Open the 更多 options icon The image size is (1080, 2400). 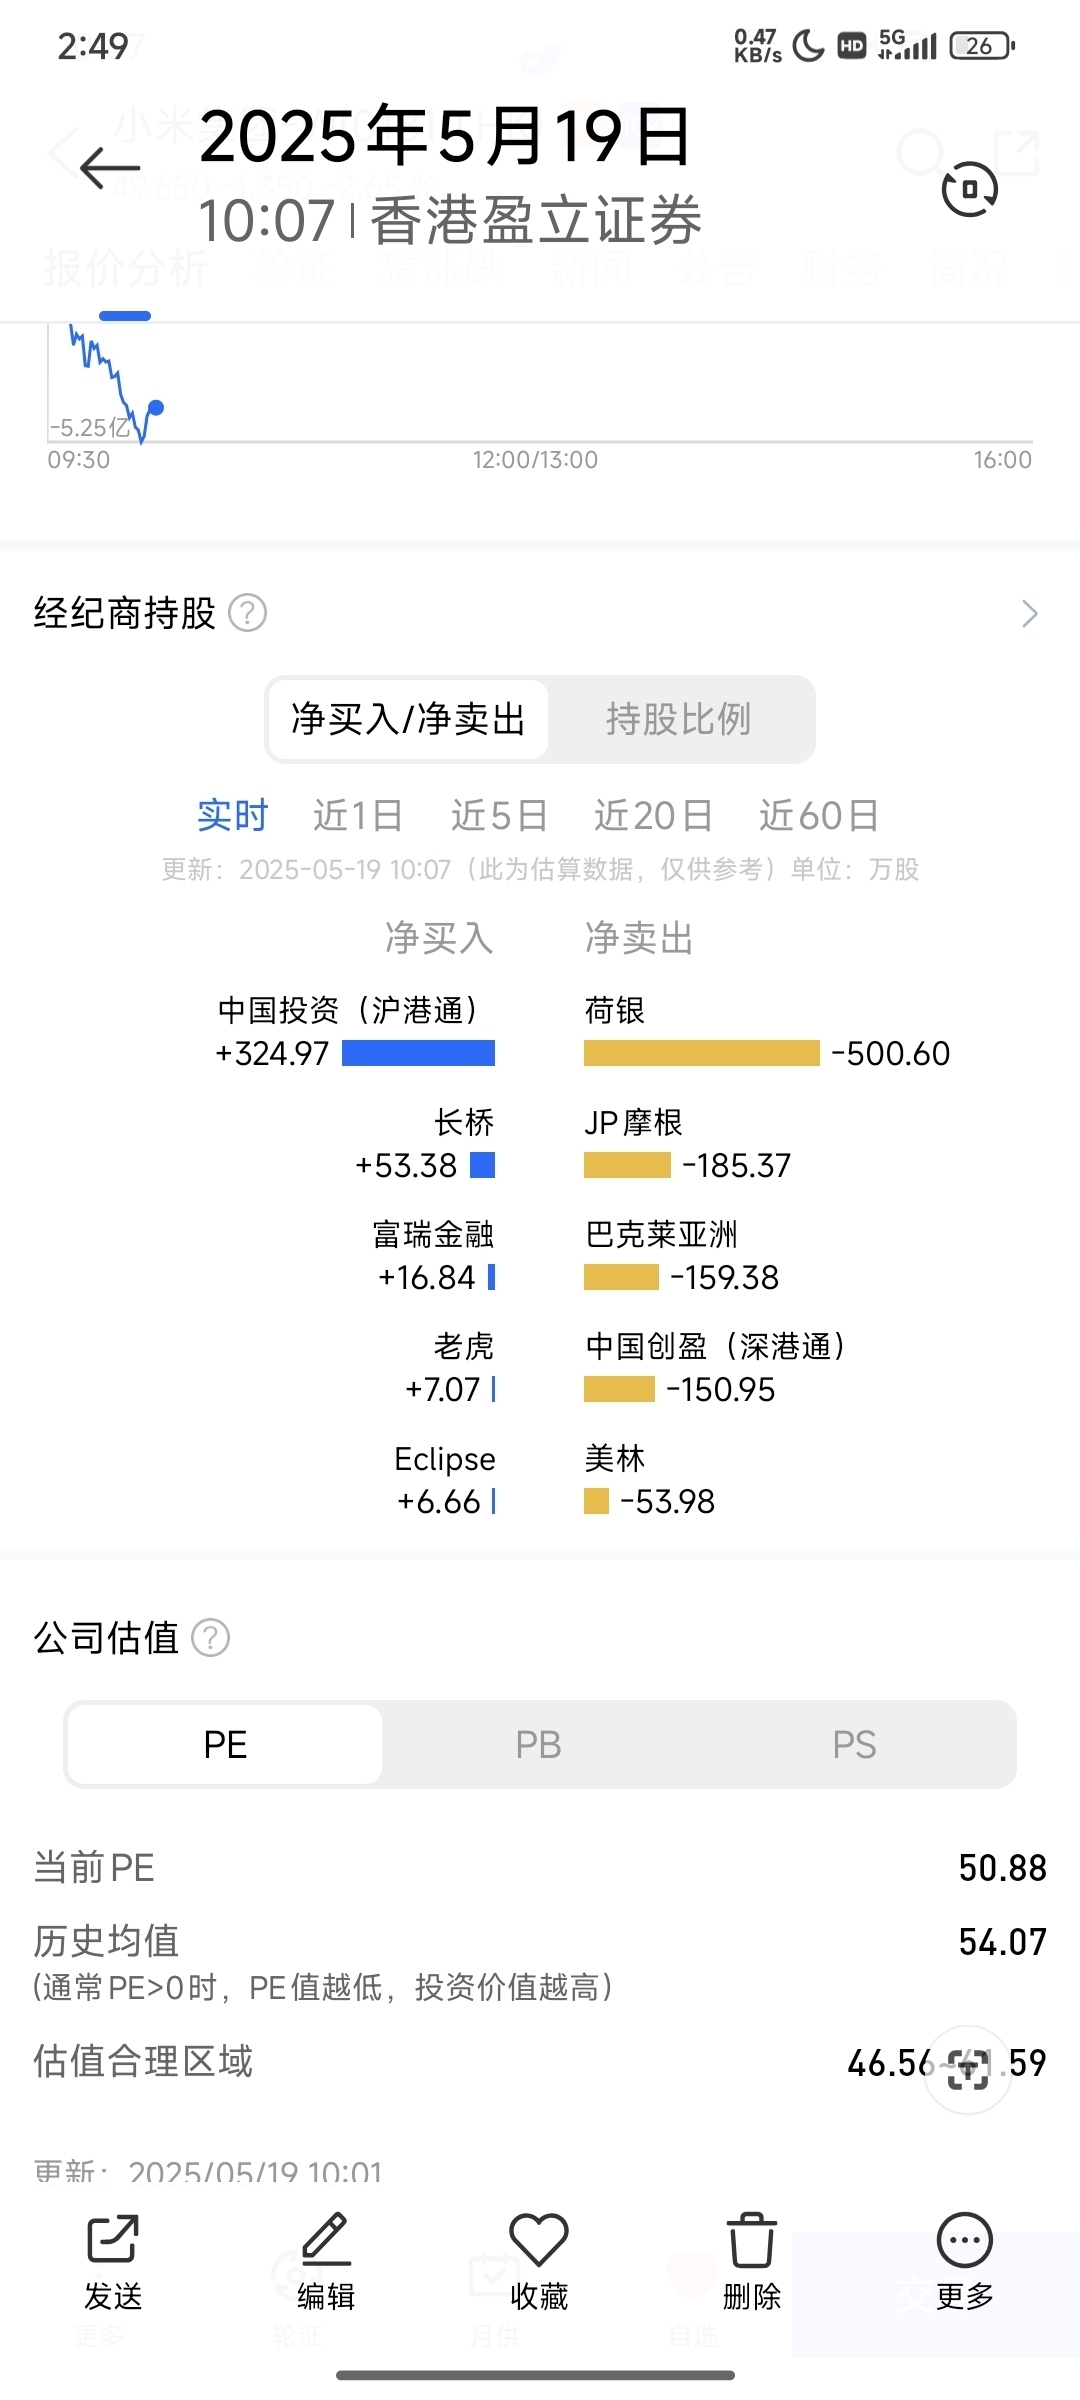click(x=965, y=2239)
